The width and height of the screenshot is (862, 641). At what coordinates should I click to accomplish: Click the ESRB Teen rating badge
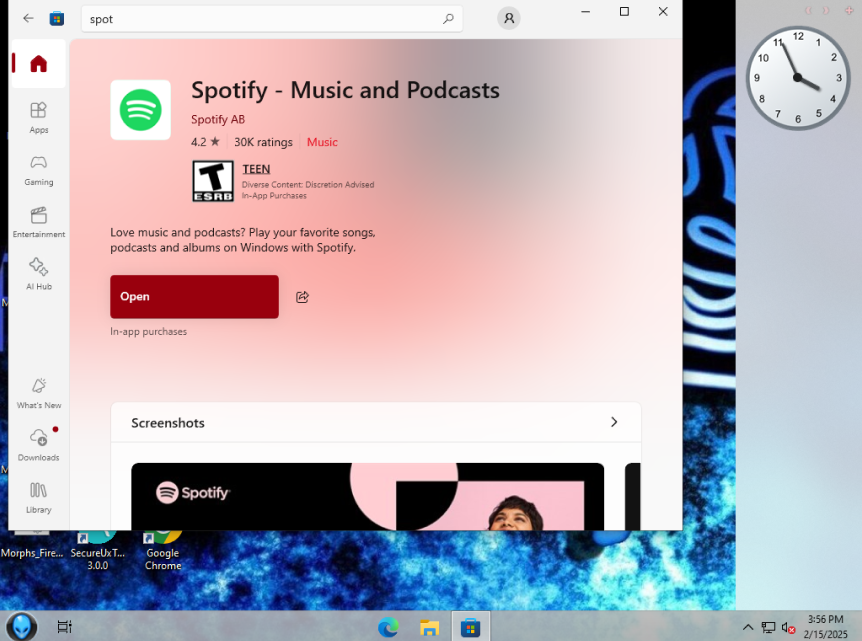213,181
